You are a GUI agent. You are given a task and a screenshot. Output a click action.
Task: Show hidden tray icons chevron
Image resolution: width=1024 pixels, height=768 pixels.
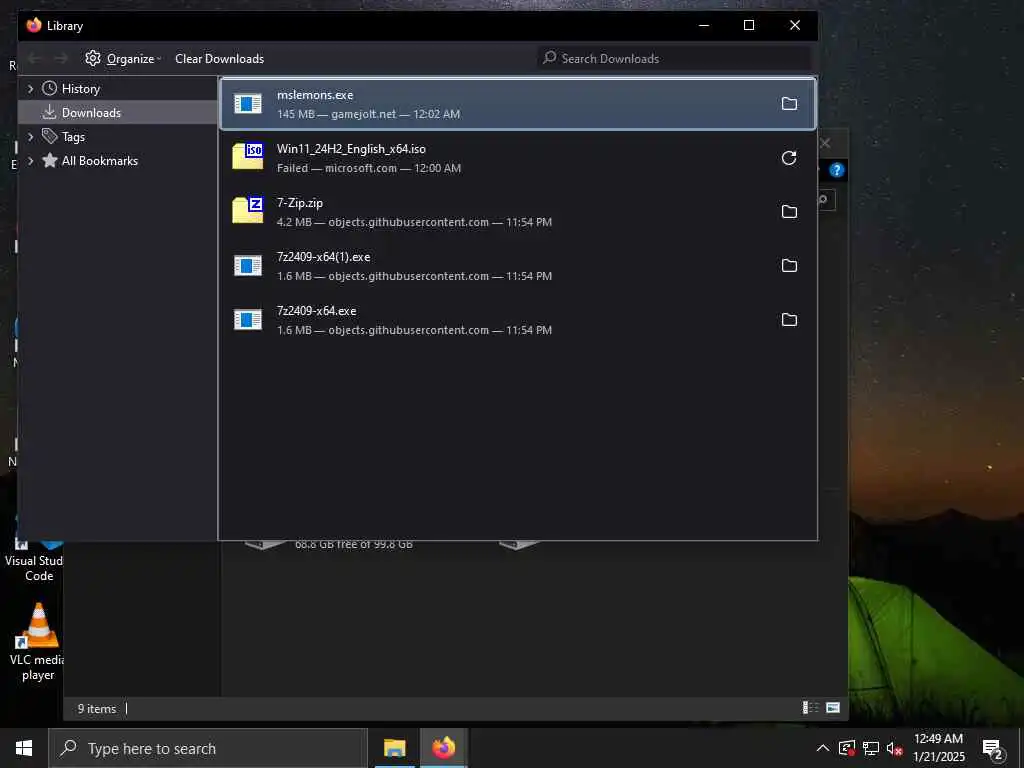(x=823, y=748)
